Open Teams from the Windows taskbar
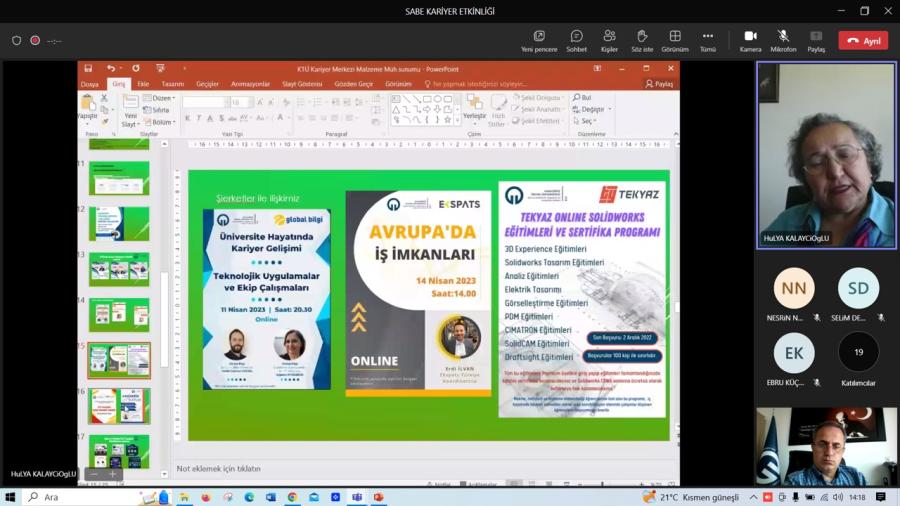Viewport: 900px width, 506px height. tap(357, 497)
